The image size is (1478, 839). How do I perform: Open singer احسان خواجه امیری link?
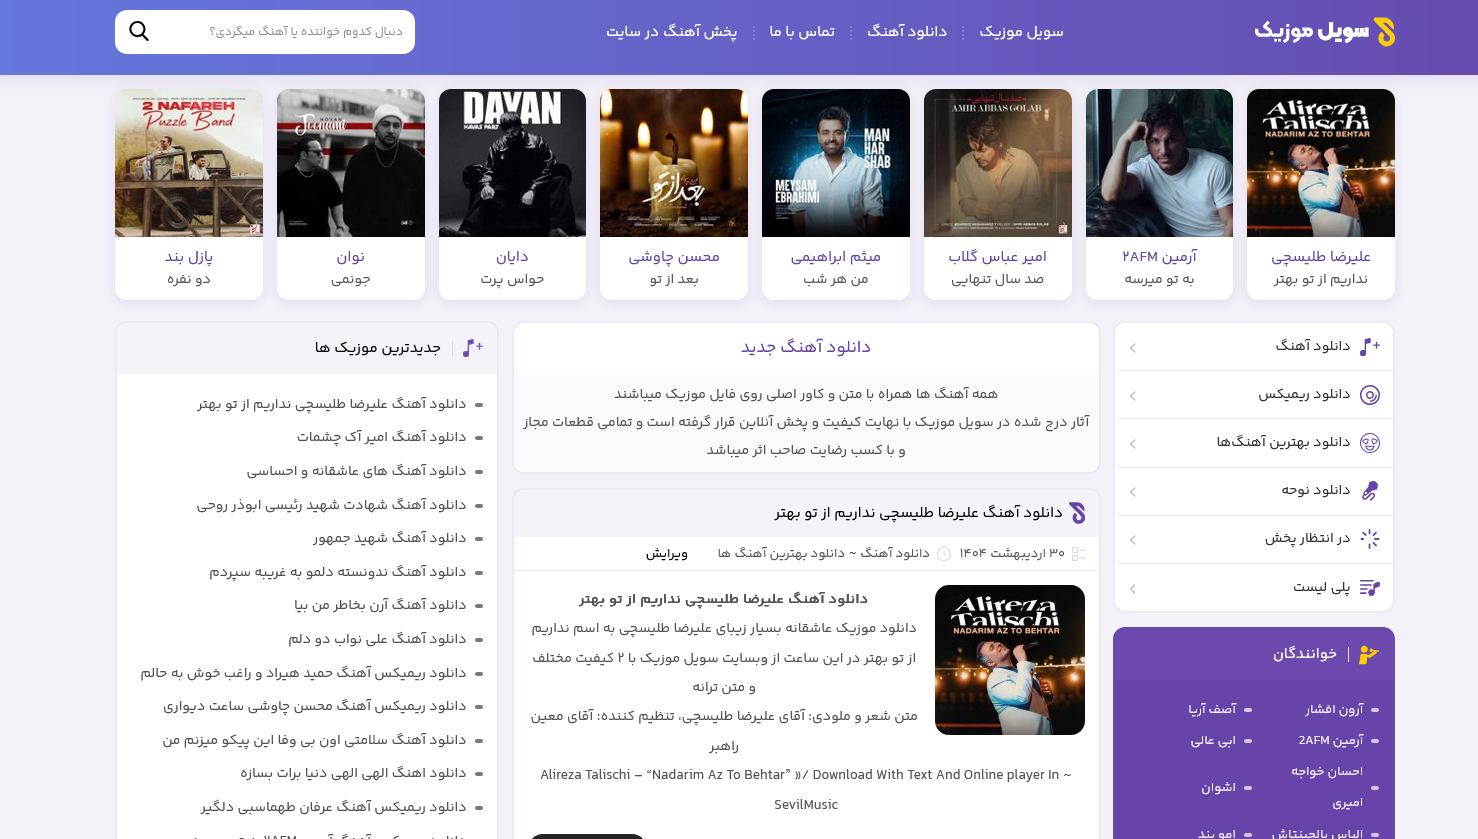click(1327, 786)
